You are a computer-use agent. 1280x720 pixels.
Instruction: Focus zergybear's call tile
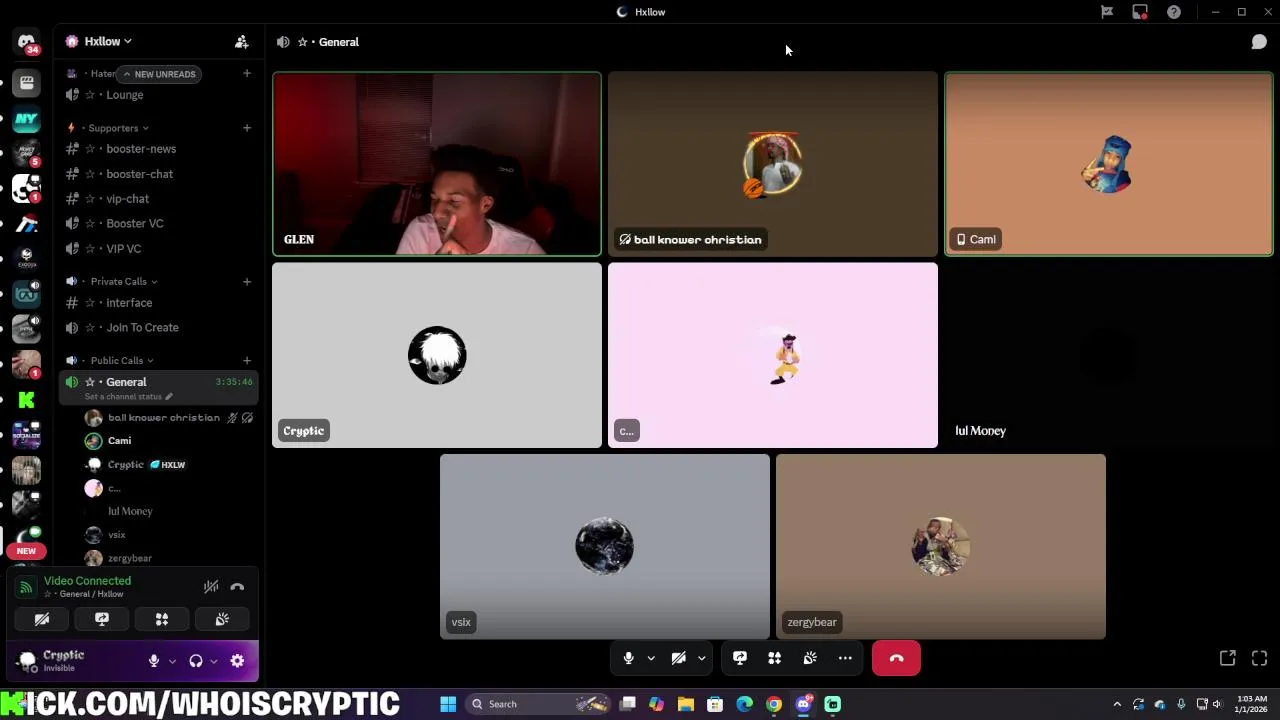click(x=941, y=546)
